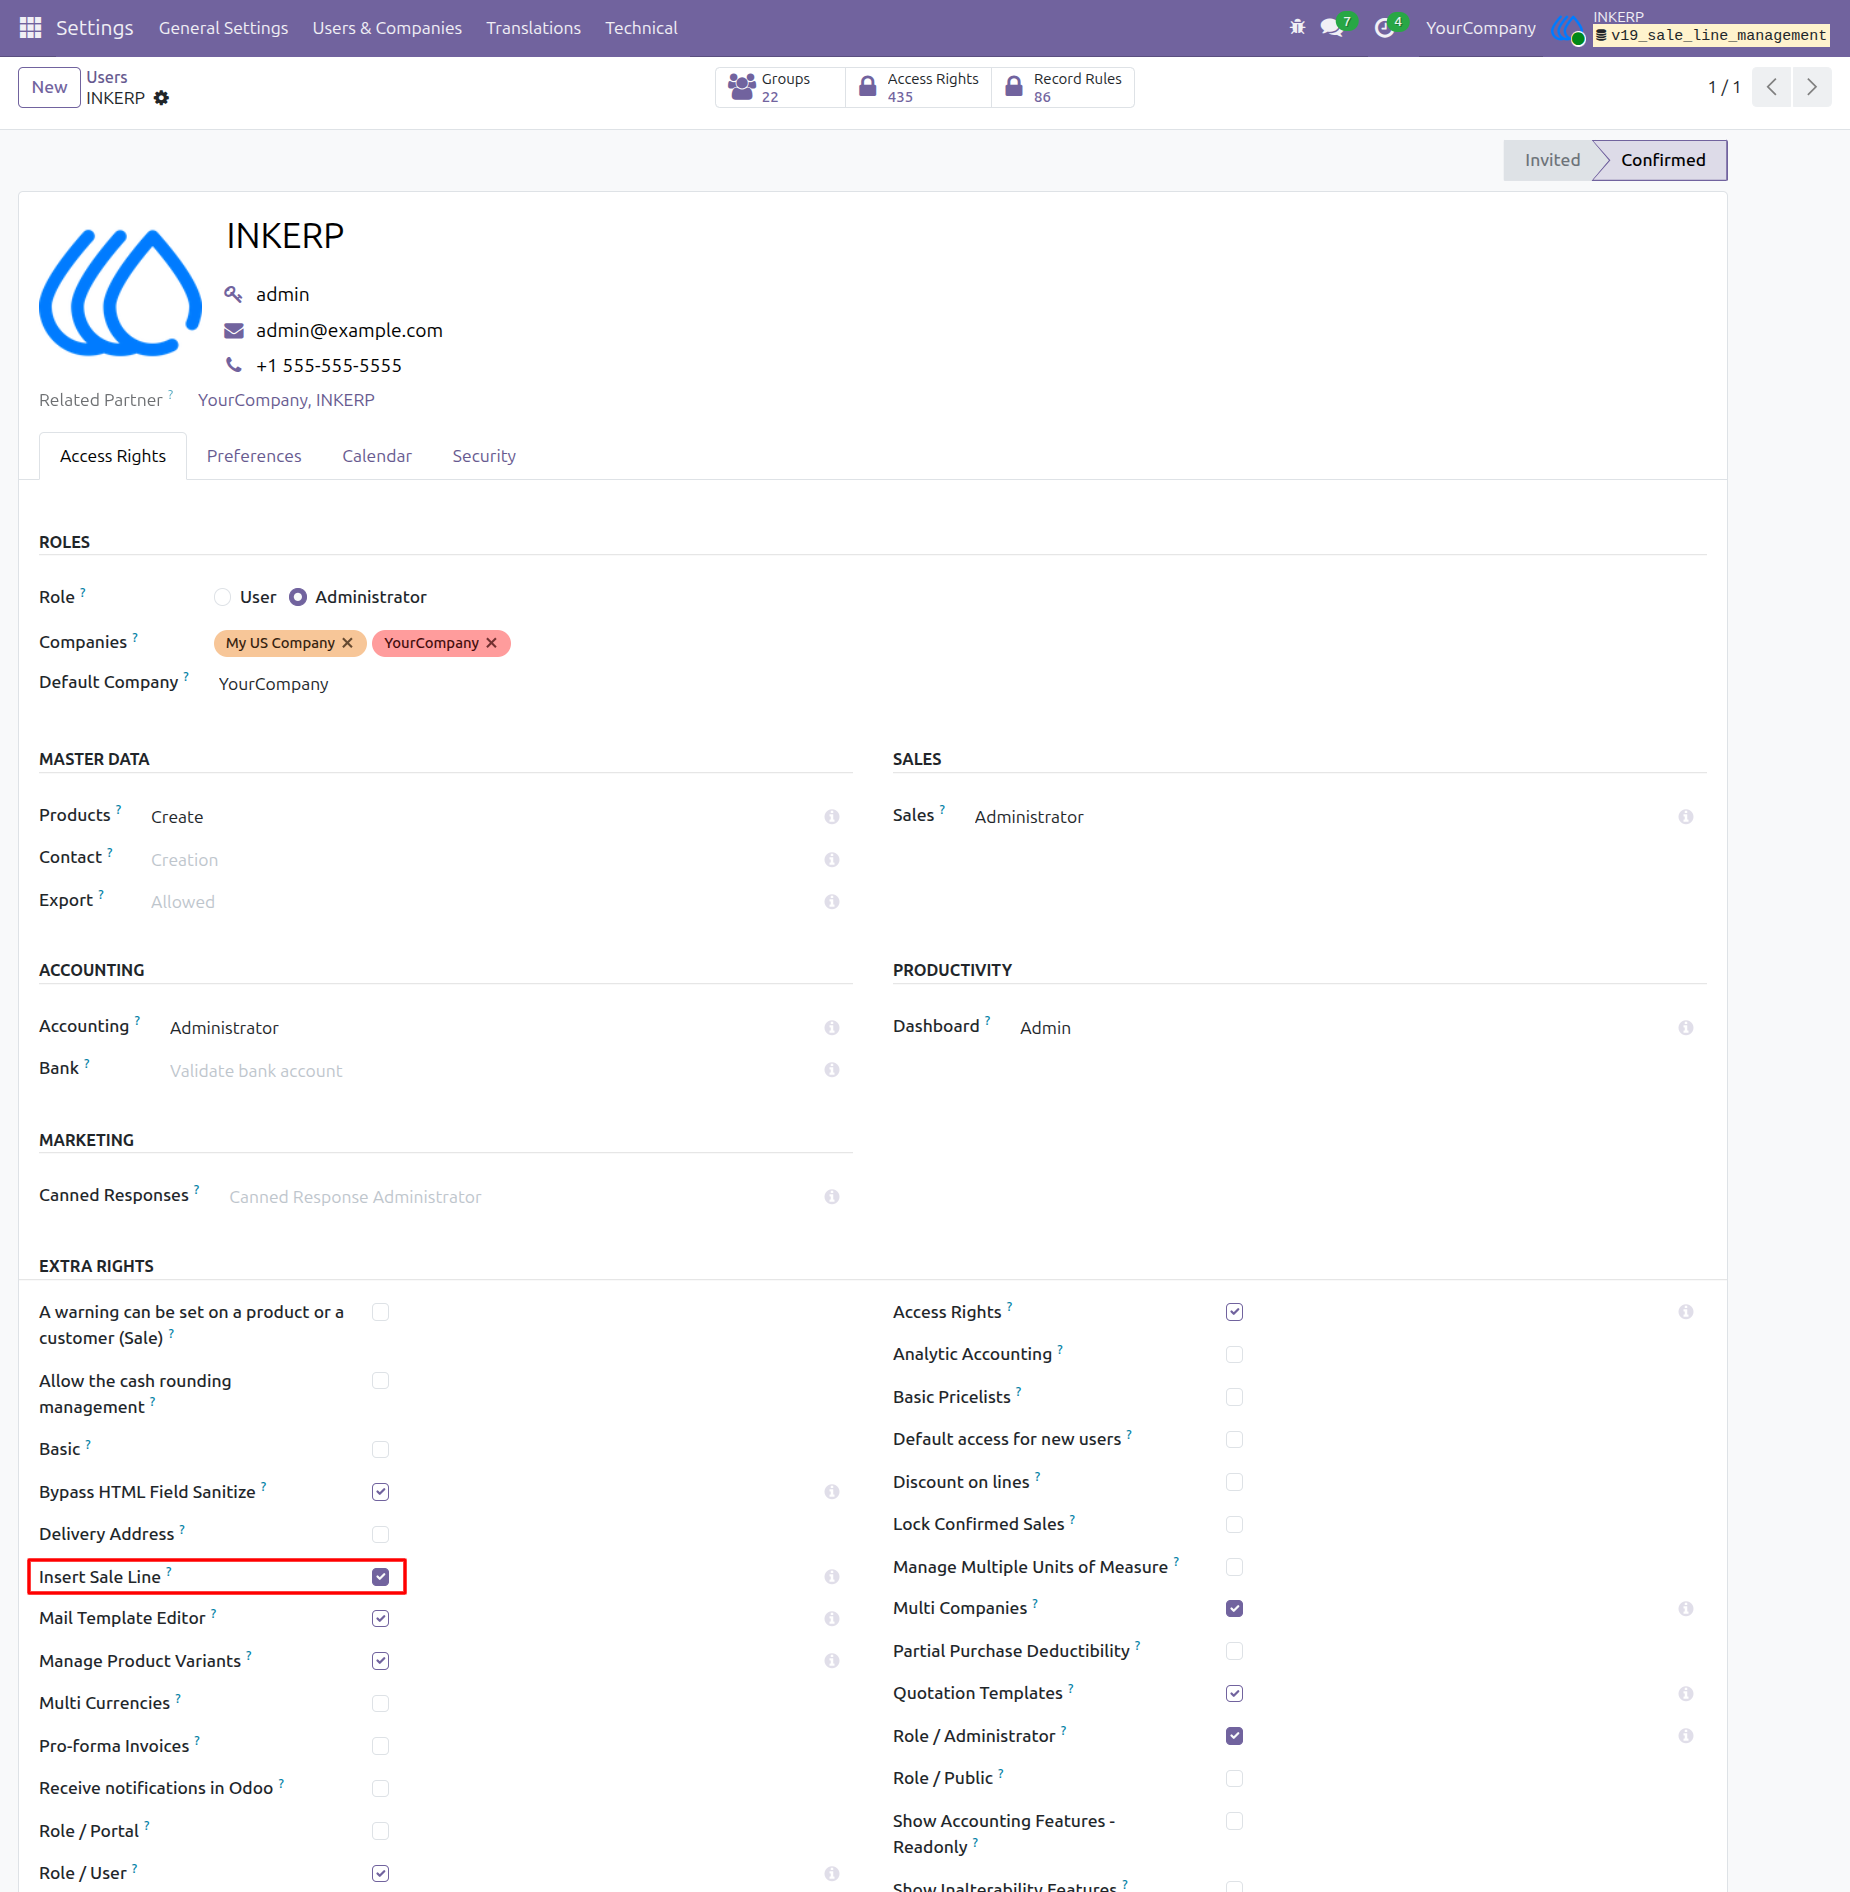Open the Sales access level dropdown
Viewport: 1850px width, 1892px height.
click(x=1321, y=817)
